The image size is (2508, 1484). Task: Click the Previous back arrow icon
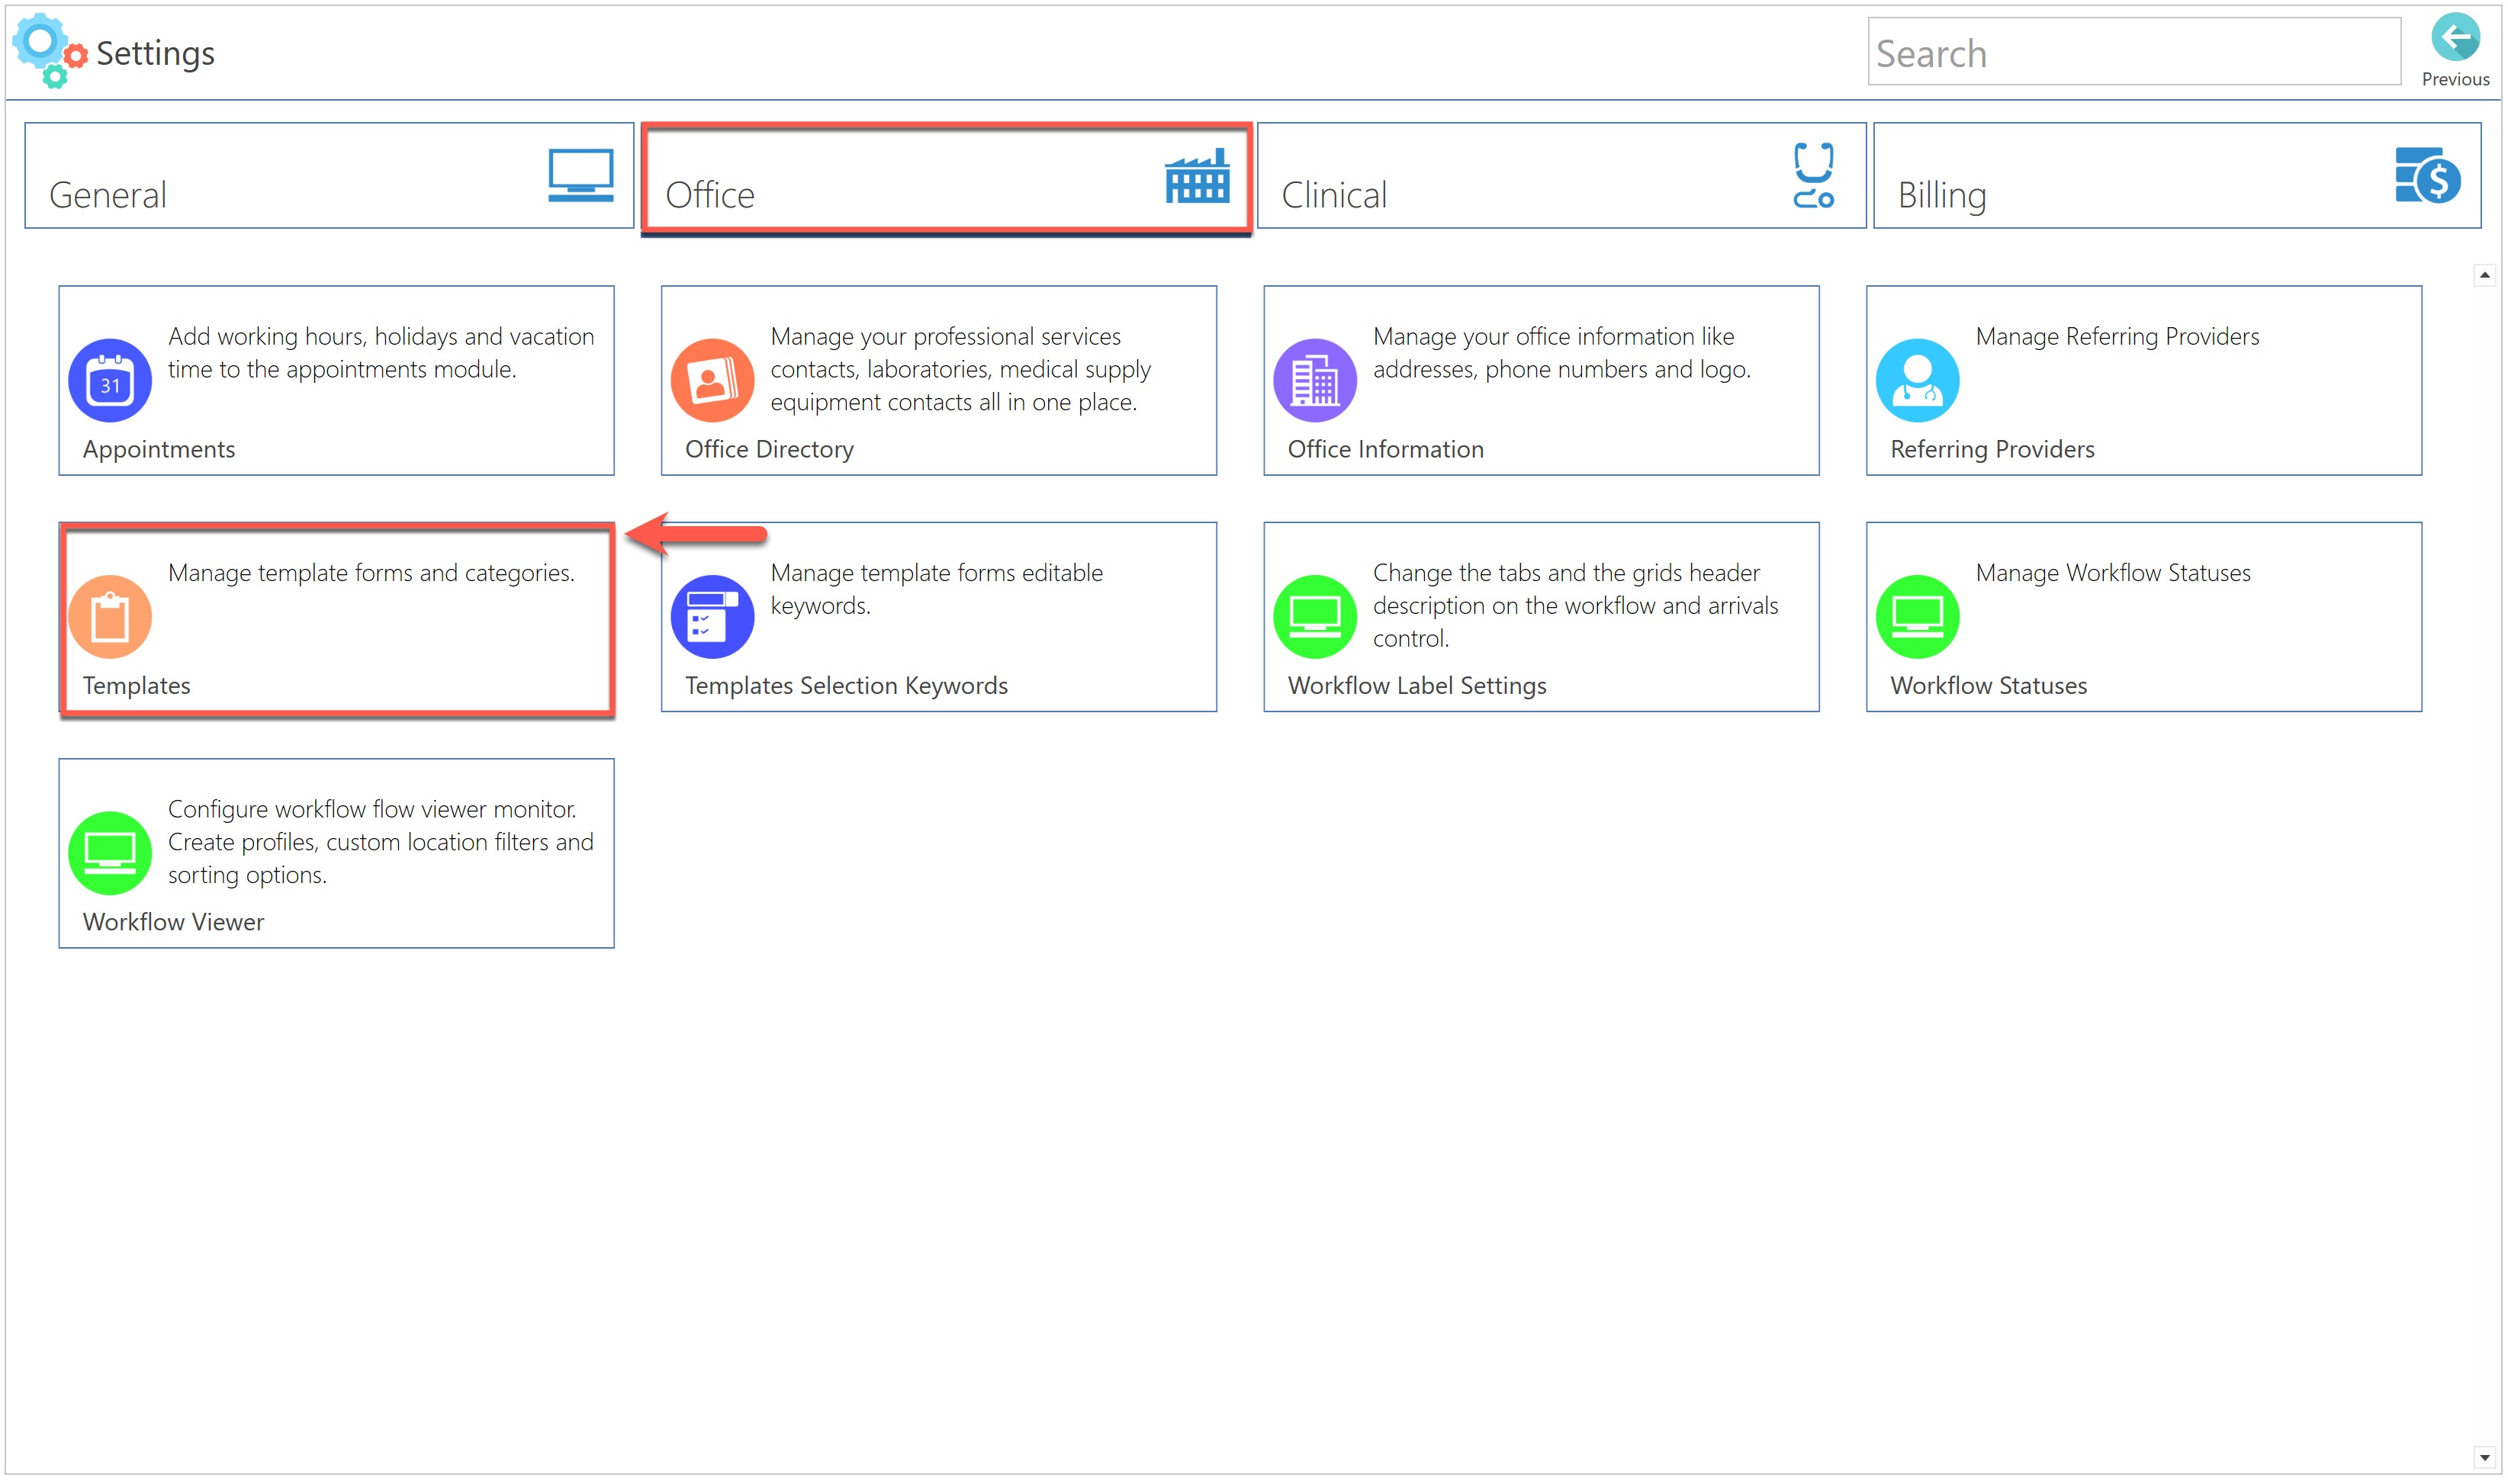tap(2455, 39)
